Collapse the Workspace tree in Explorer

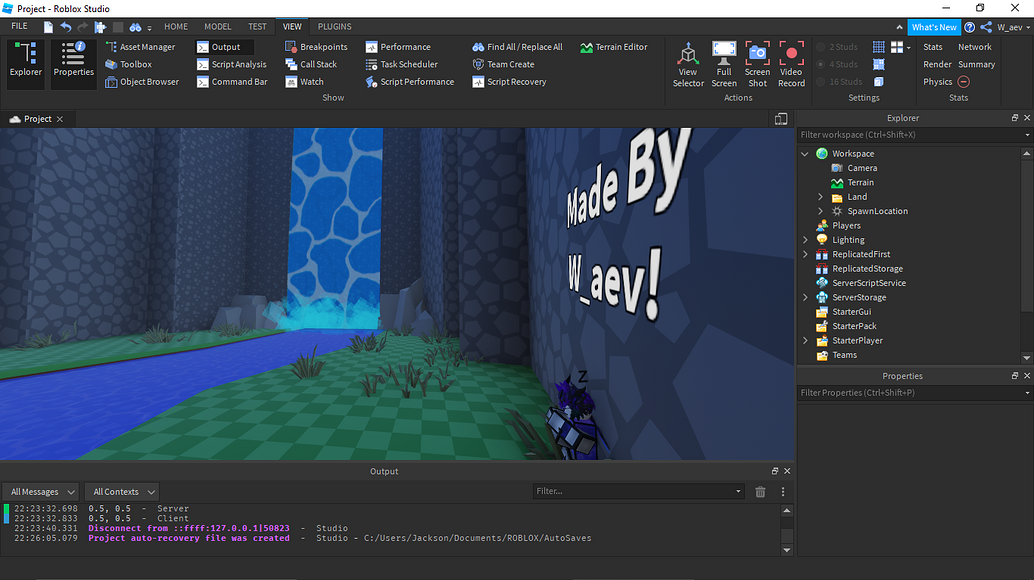click(805, 153)
